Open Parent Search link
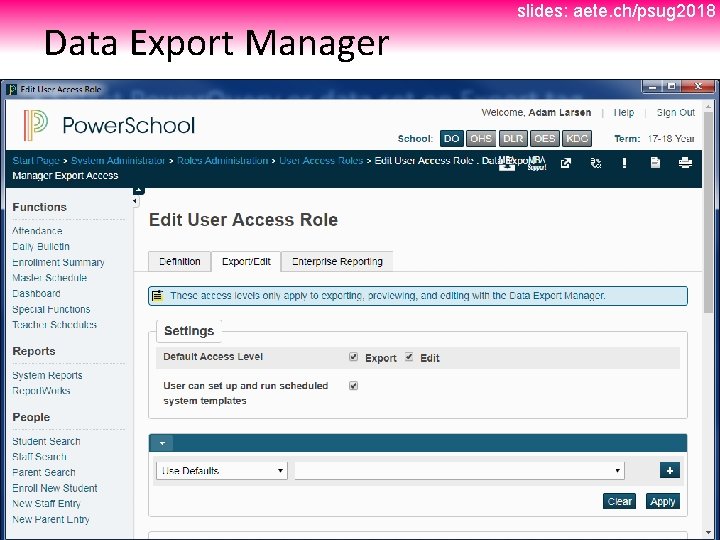The height and width of the screenshot is (540, 720). 44,472
